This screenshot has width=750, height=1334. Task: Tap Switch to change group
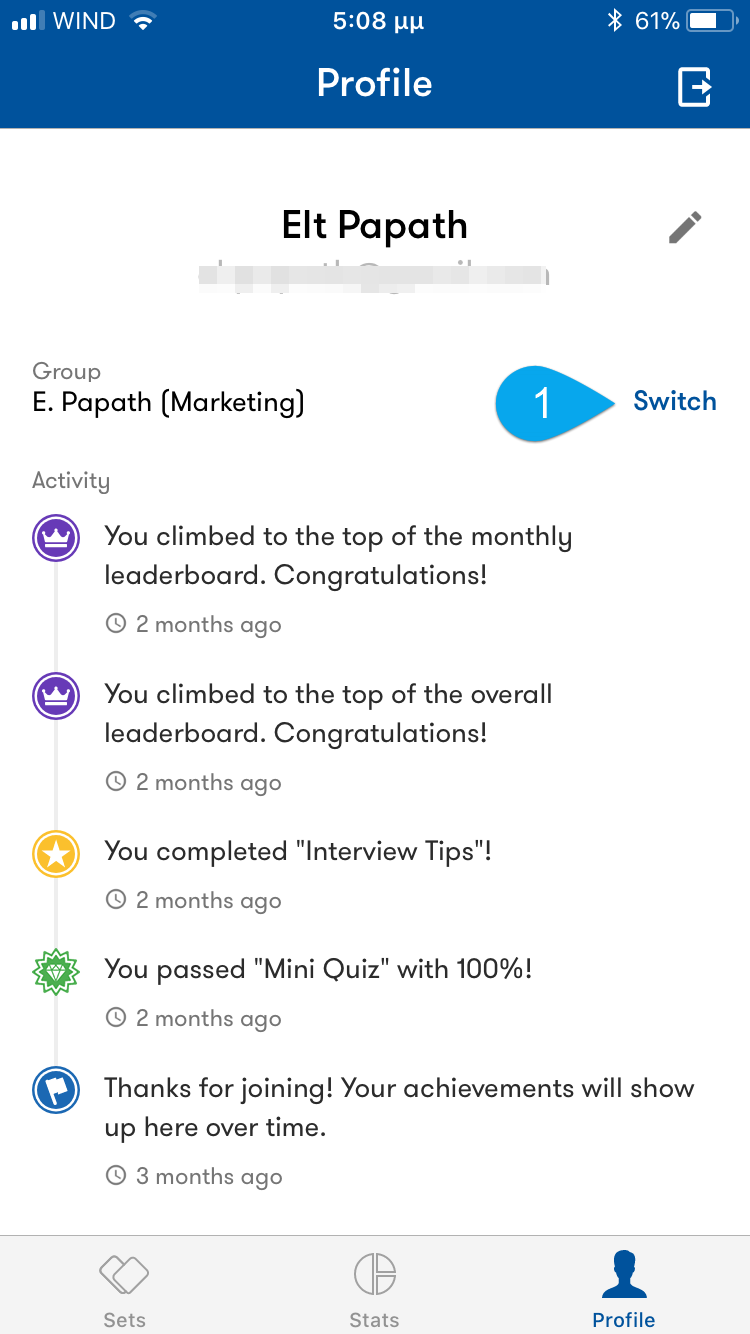pyautogui.click(x=675, y=401)
